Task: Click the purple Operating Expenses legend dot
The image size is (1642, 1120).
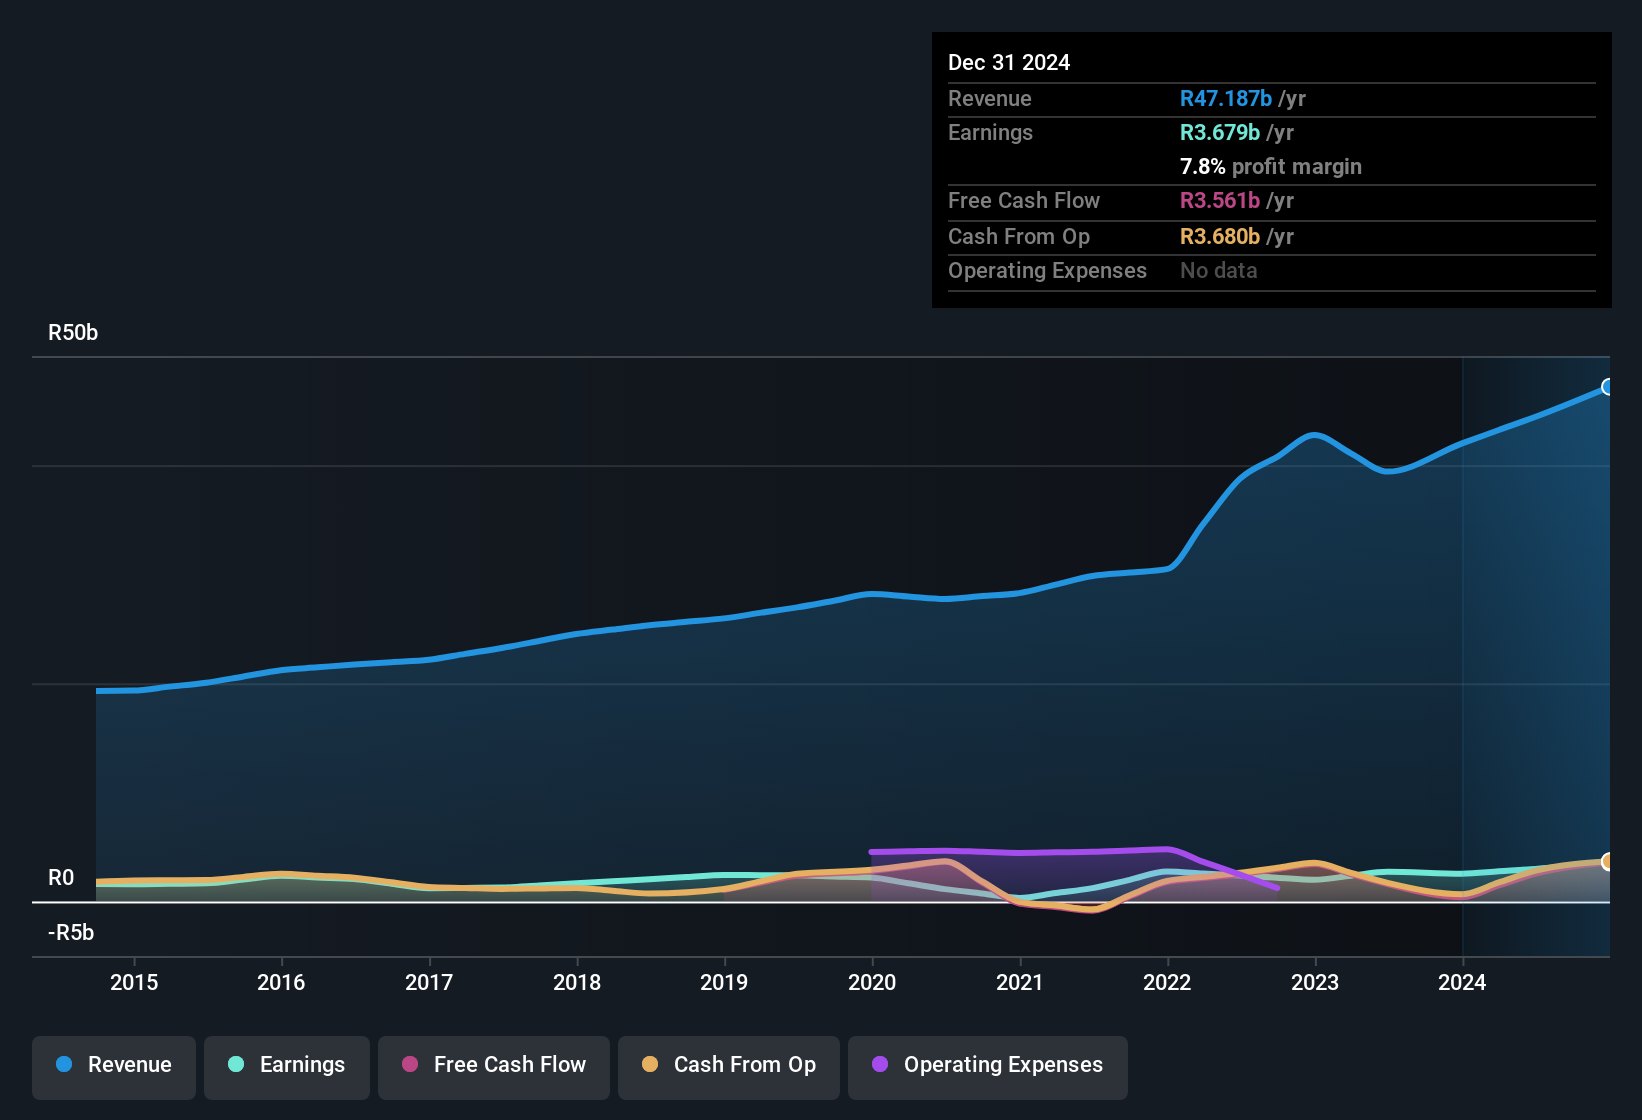Action: 880,1065
